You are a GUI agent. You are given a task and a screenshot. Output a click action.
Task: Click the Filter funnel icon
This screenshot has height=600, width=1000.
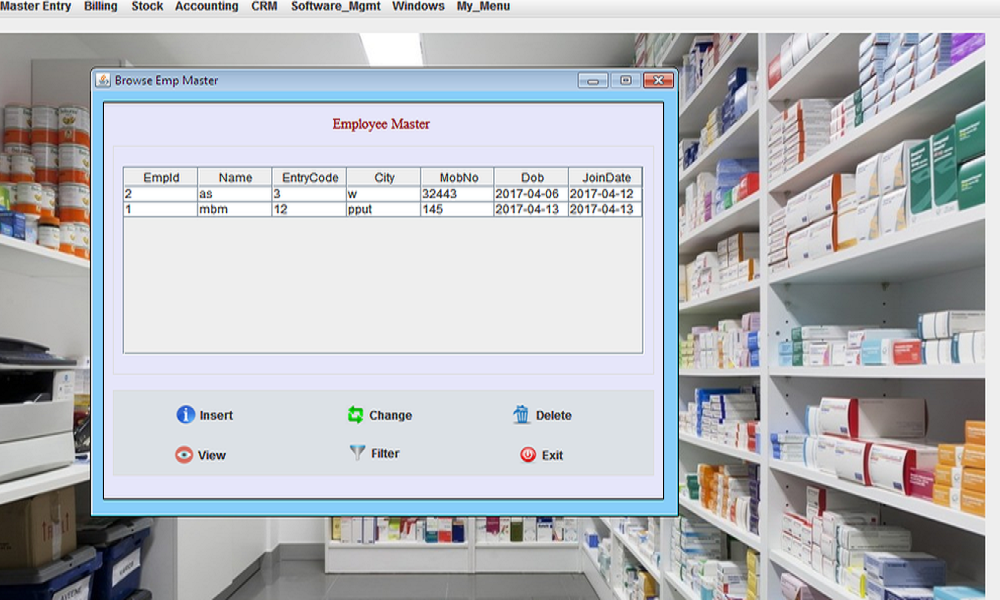tap(357, 453)
